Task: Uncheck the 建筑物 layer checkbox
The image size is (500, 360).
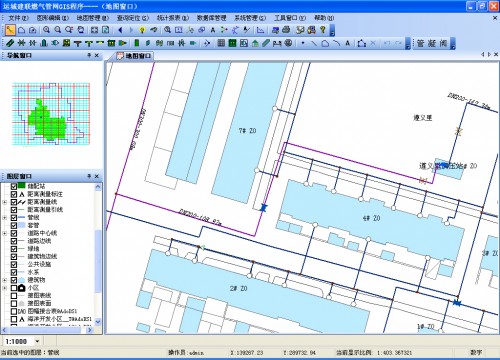Action: tap(14, 280)
